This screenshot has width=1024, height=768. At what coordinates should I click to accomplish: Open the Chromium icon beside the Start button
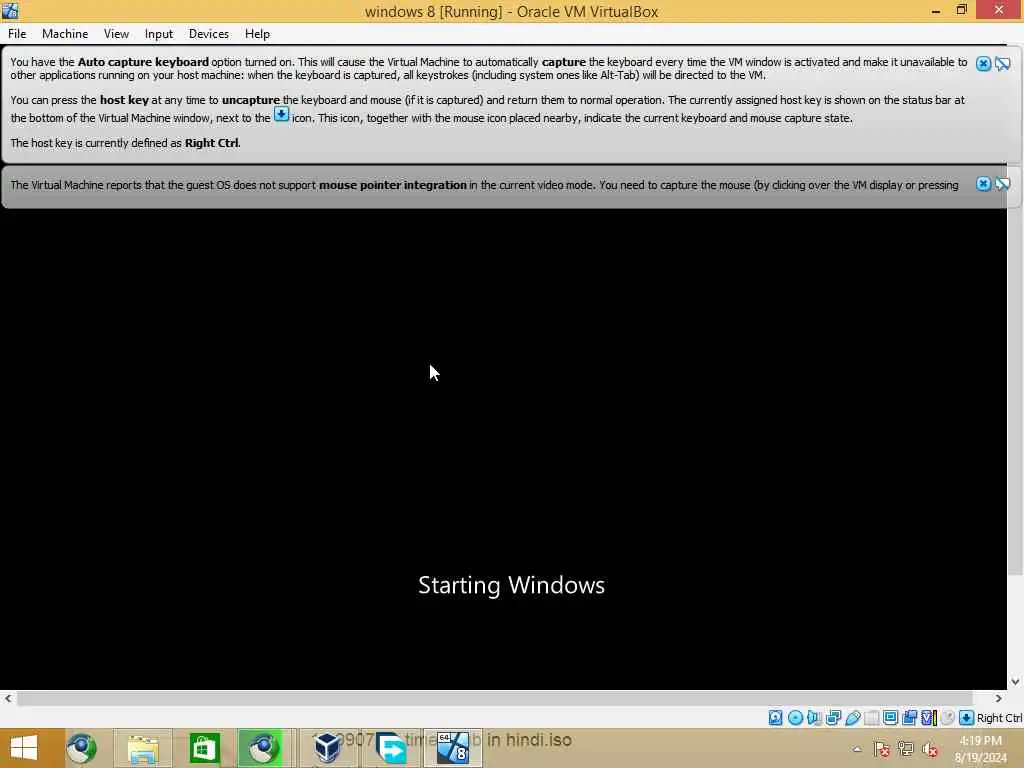click(x=82, y=748)
